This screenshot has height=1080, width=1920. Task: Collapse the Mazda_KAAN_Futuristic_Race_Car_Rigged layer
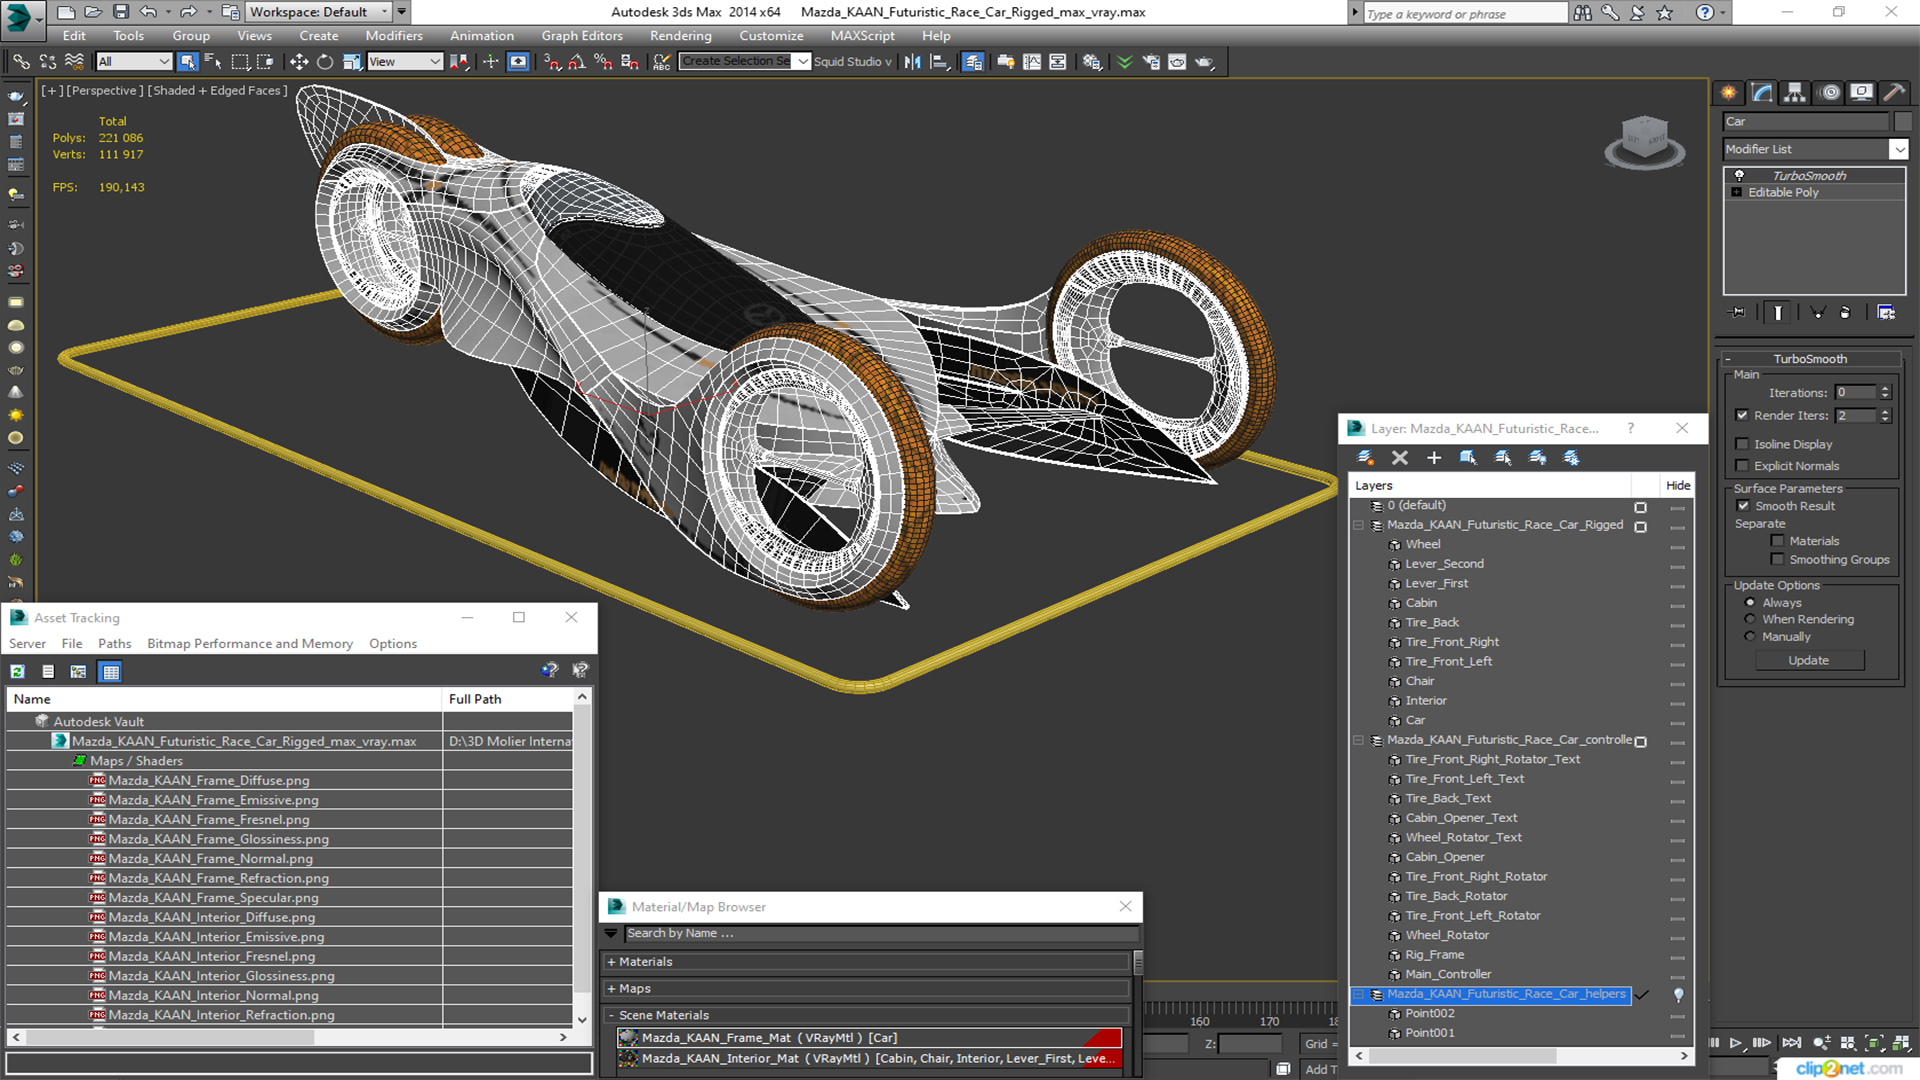1359,525
